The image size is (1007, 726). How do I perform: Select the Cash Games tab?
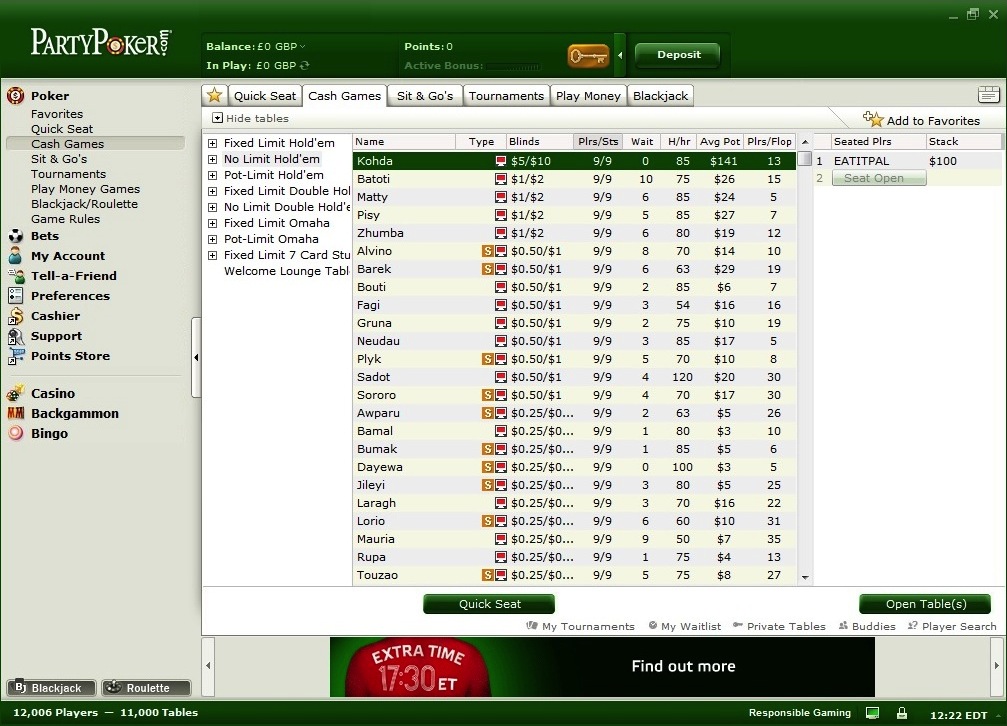[x=344, y=96]
